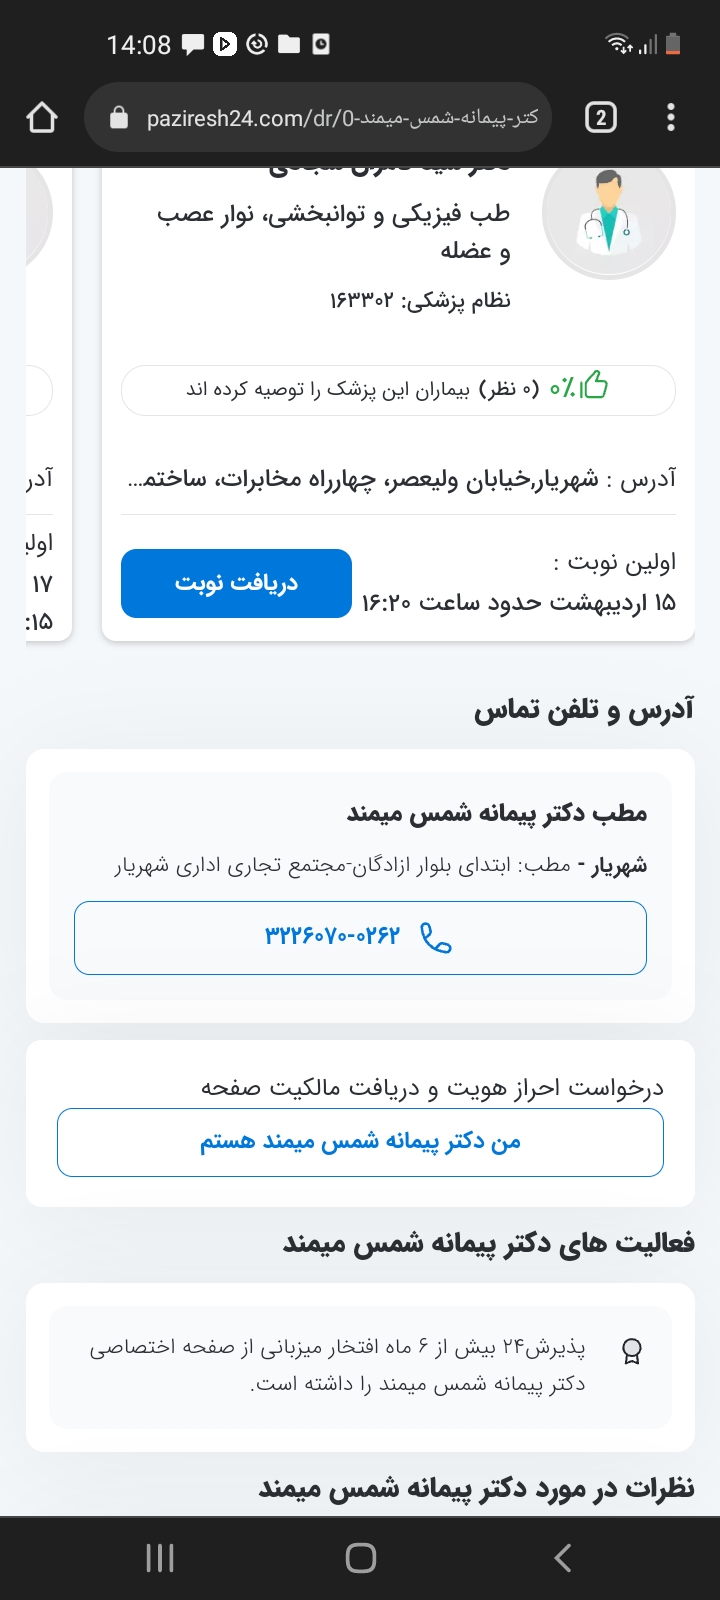Tap the green thumbs-up recommendation icon
This screenshot has height=1600, width=720.
pyautogui.click(x=593, y=386)
